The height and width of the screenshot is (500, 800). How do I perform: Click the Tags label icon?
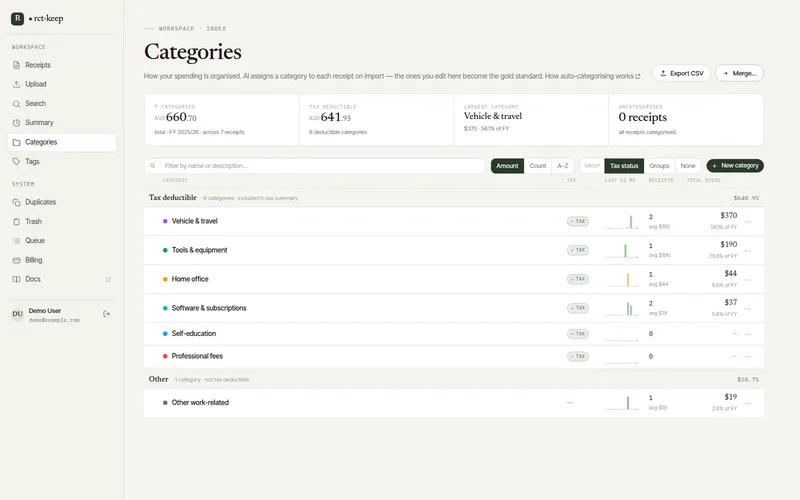[16, 162]
